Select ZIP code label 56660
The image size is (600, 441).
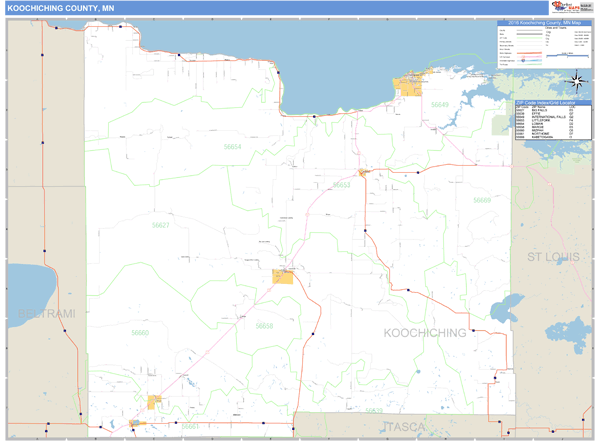pyautogui.click(x=139, y=332)
